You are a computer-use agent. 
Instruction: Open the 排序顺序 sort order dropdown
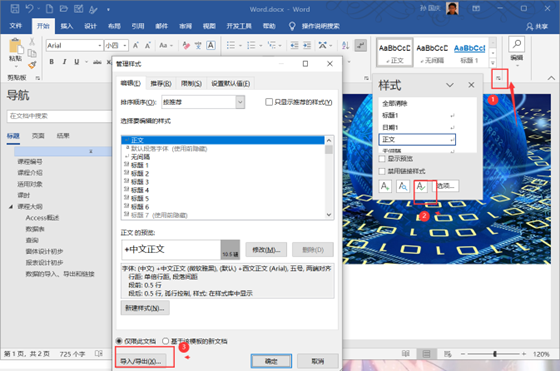(x=240, y=102)
